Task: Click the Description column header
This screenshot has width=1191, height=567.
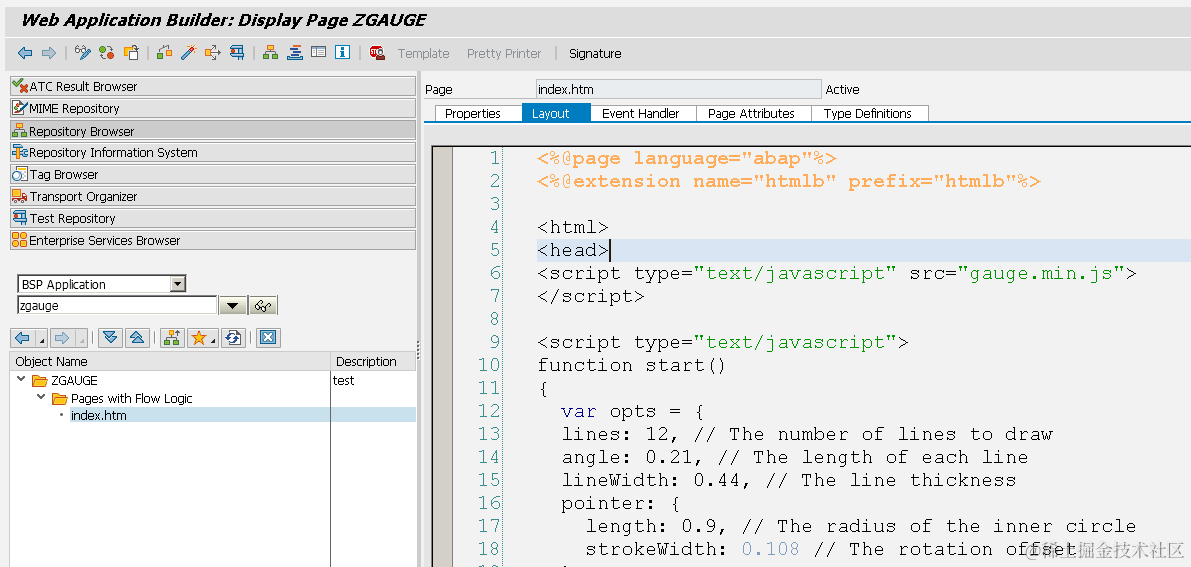Action: pos(374,361)
